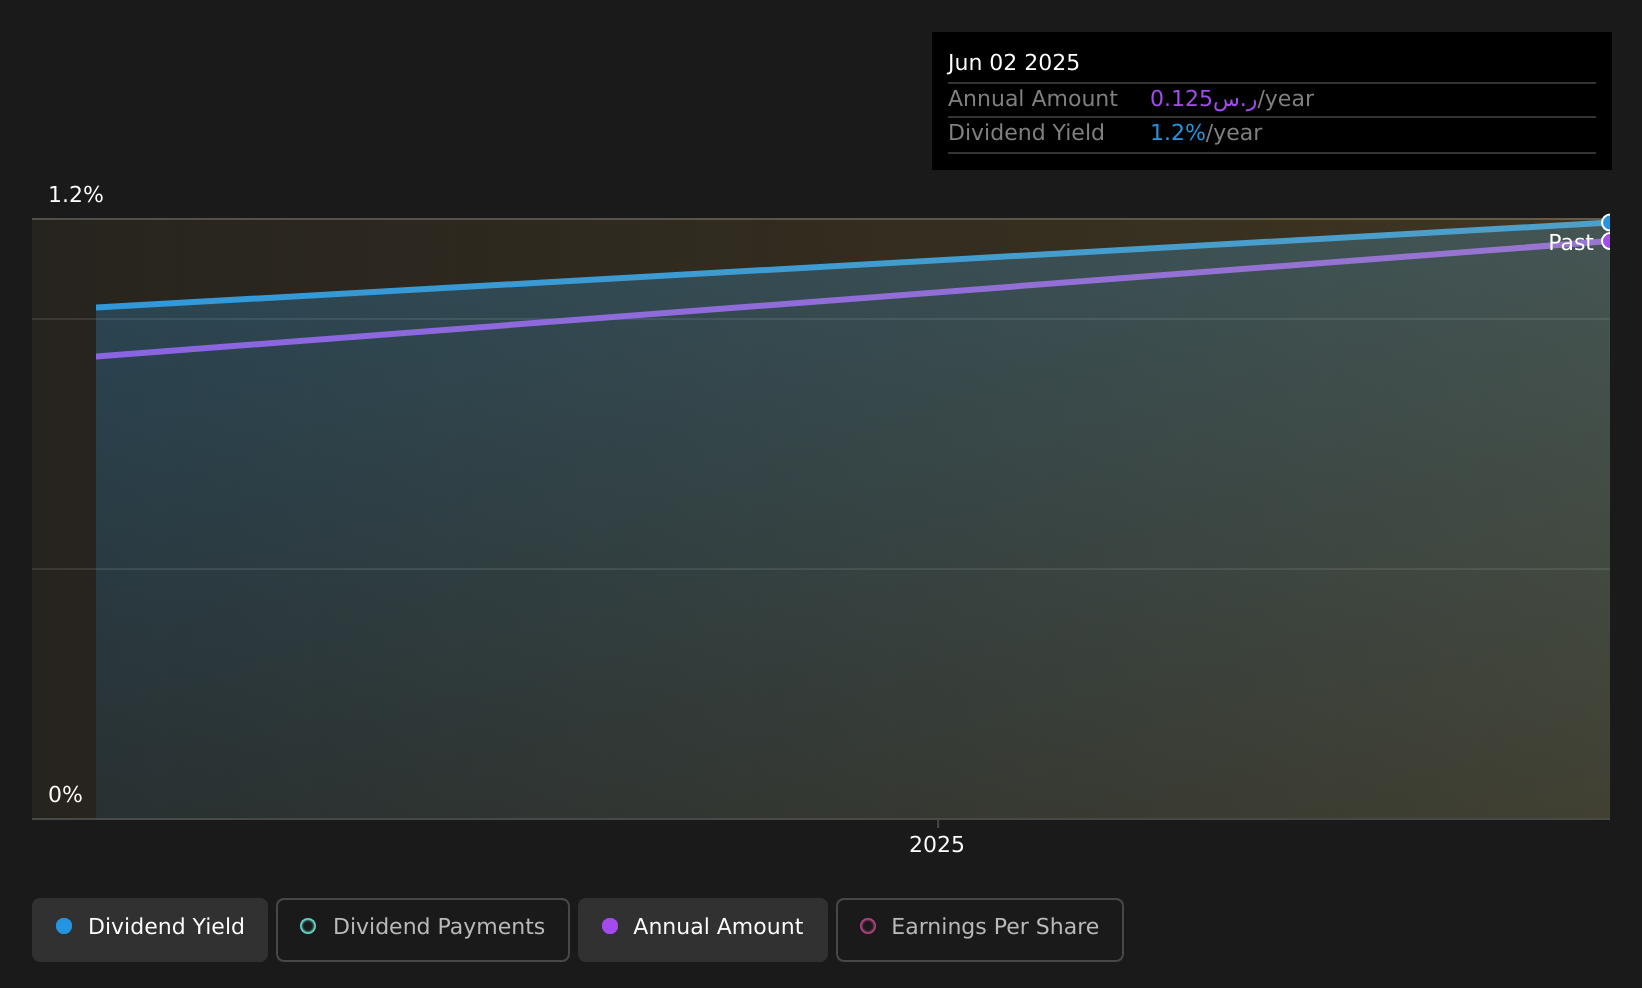
Task: Toggle the Dividend Payments series
Action: tap(423, 929)
